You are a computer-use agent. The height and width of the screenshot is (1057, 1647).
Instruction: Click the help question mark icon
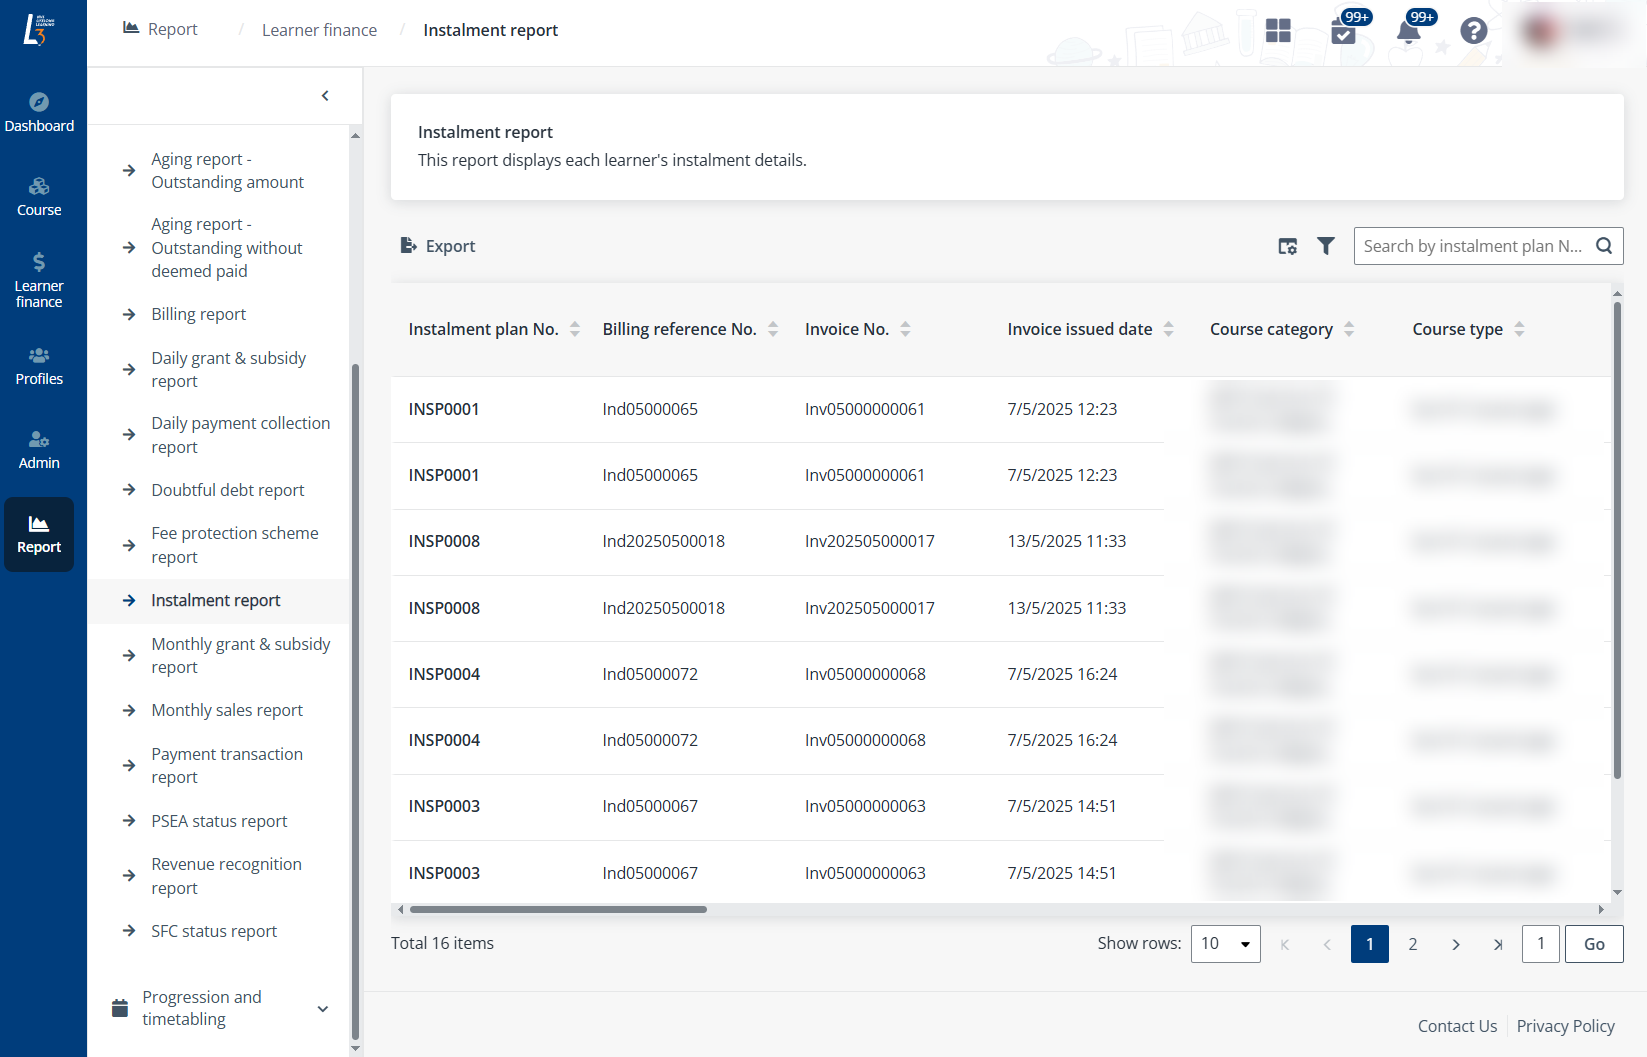point(1473,31)
